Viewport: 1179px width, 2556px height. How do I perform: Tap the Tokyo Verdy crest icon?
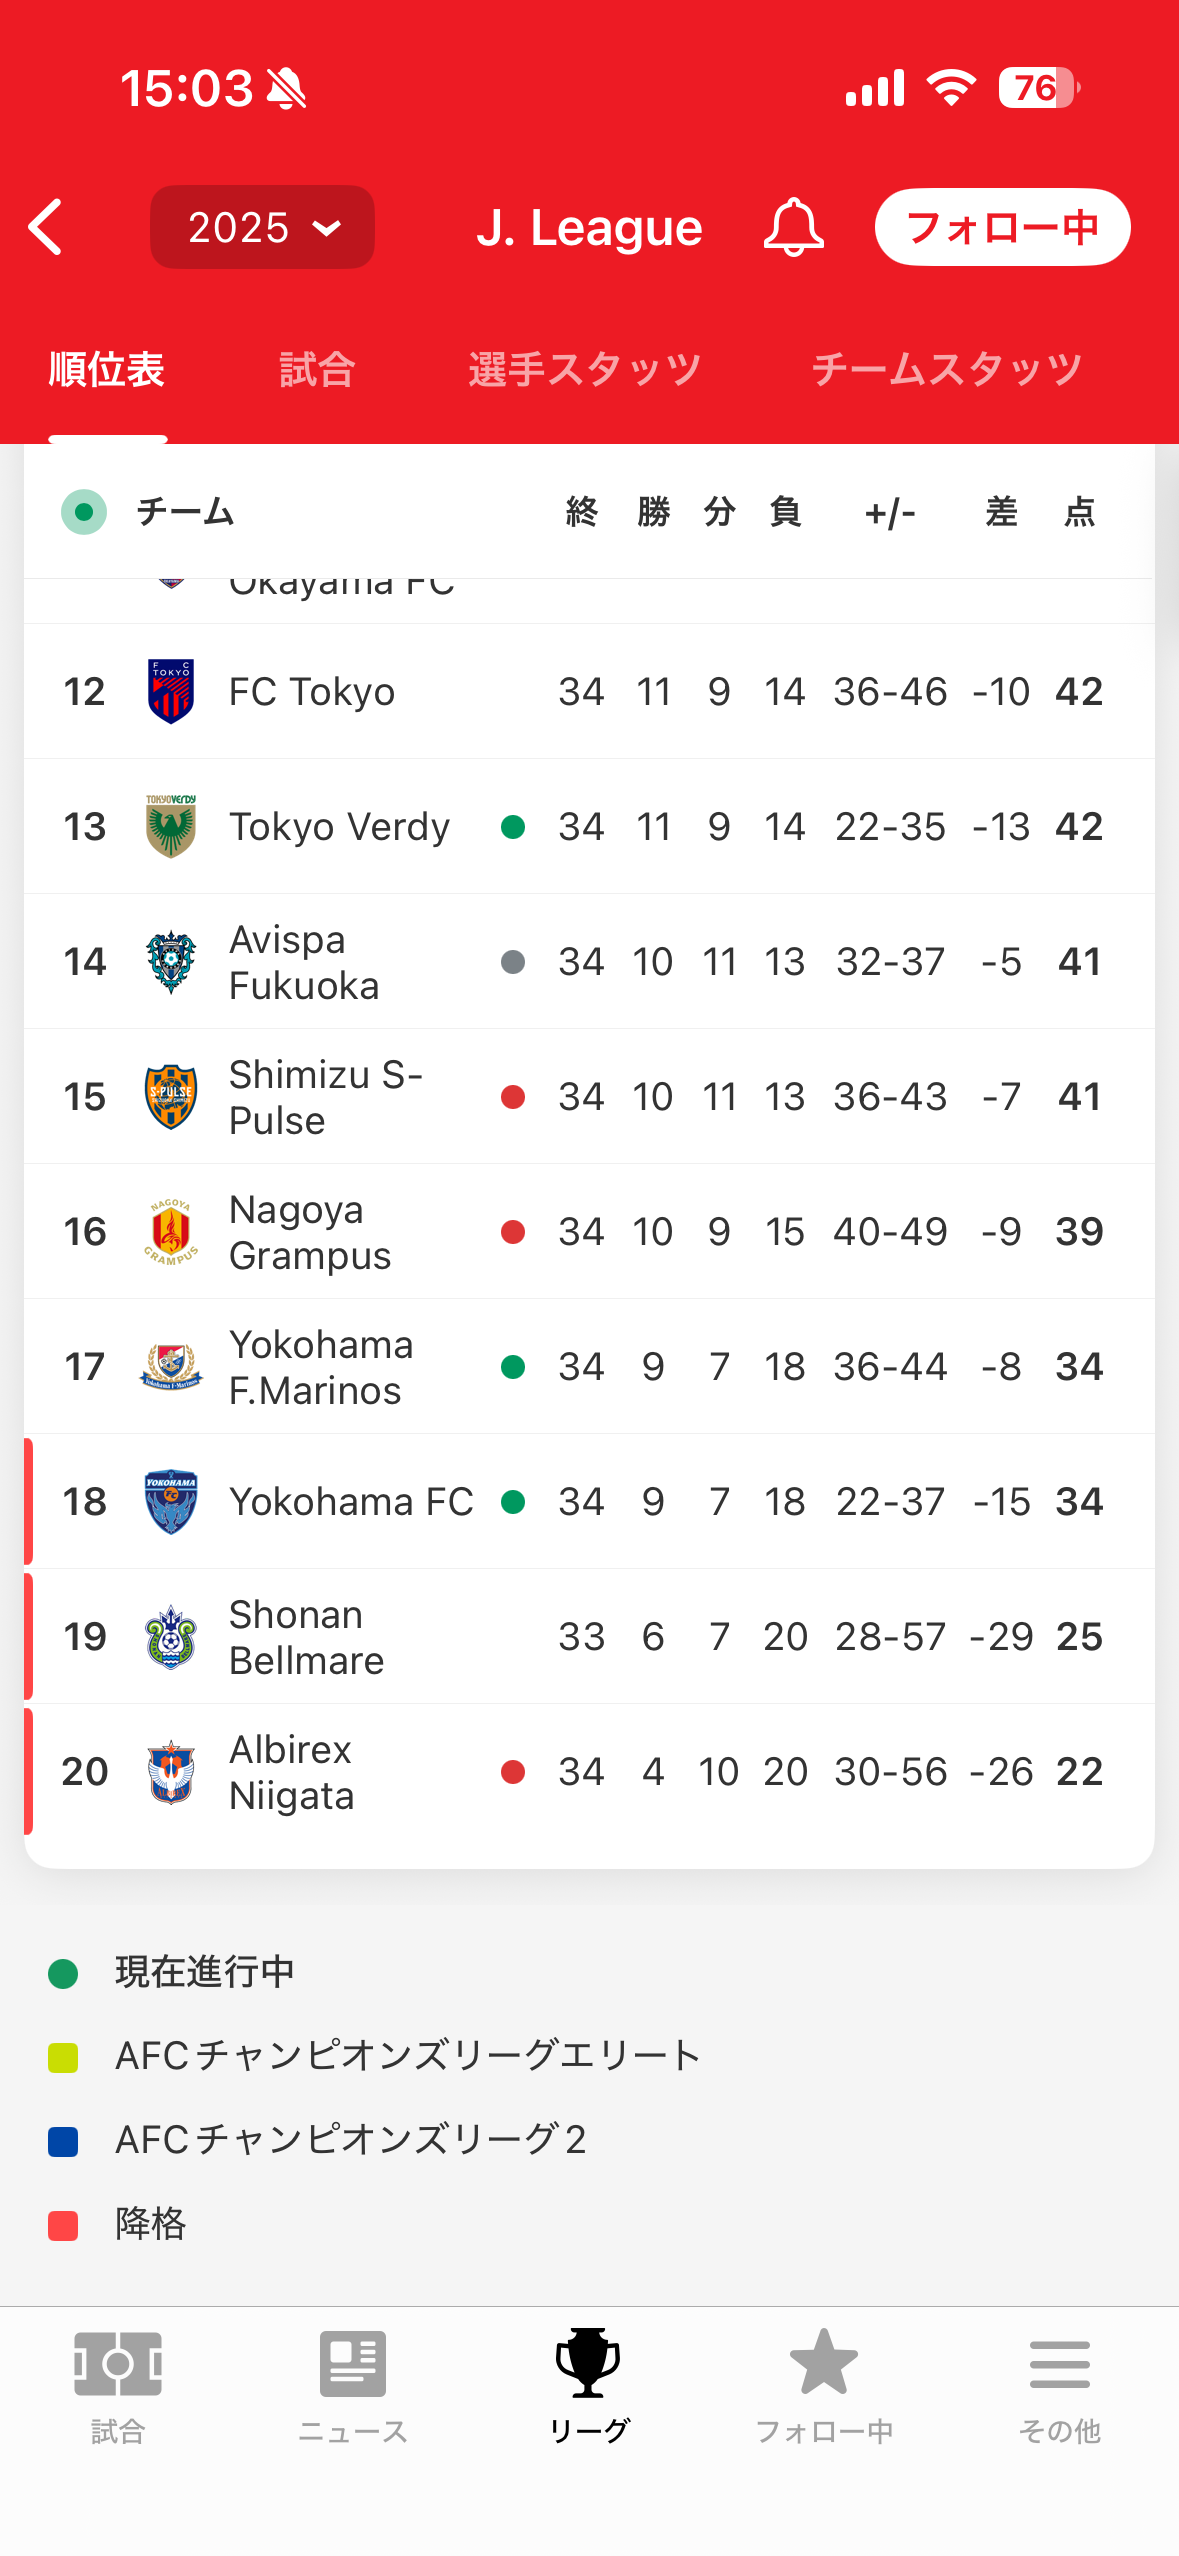[x=171, y=826]
